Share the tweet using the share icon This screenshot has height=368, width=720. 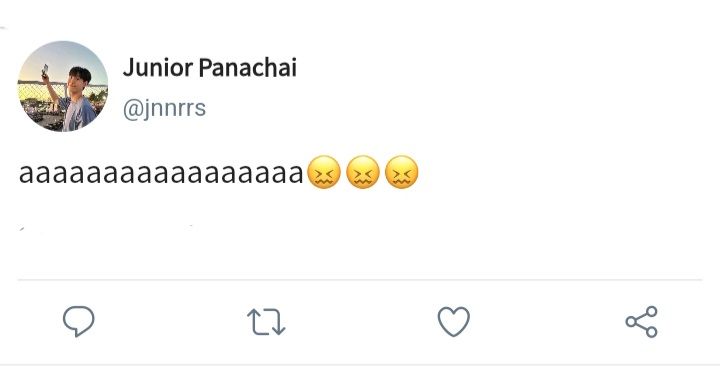tap(641, 322)
